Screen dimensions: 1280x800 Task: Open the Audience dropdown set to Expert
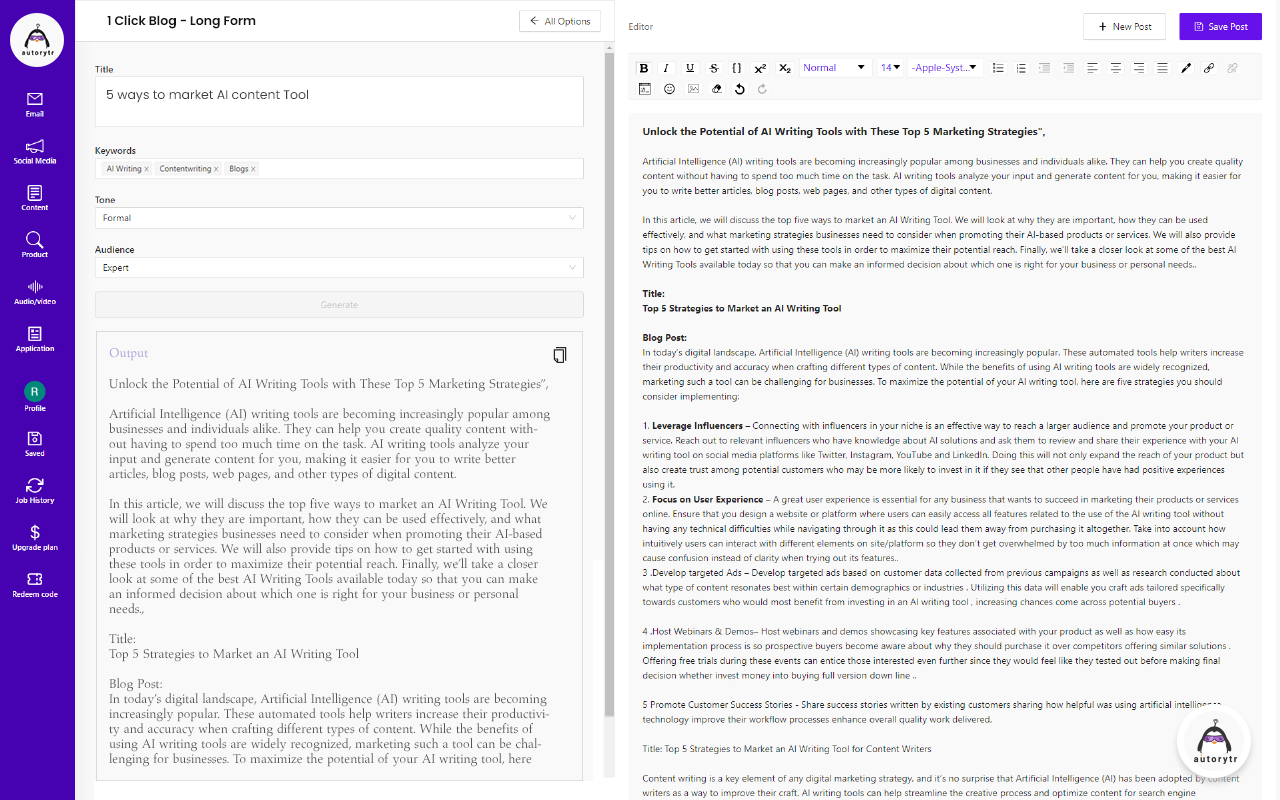click(339, 268)
